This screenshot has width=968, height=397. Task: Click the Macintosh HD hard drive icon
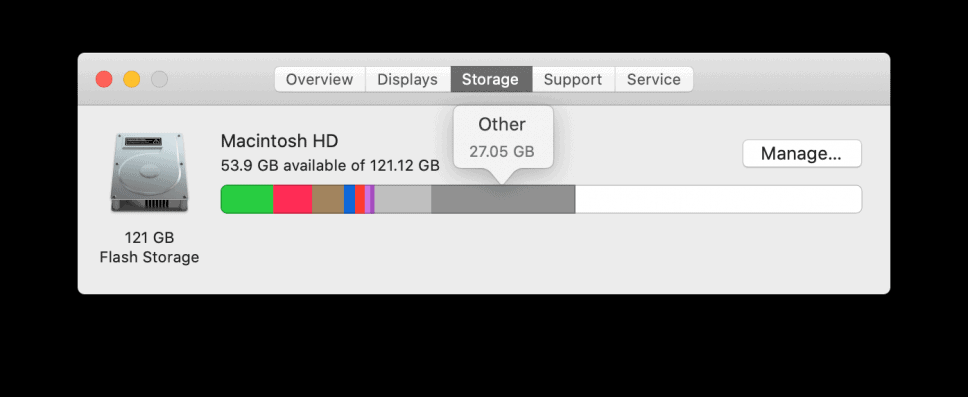[x=149, y=172]
